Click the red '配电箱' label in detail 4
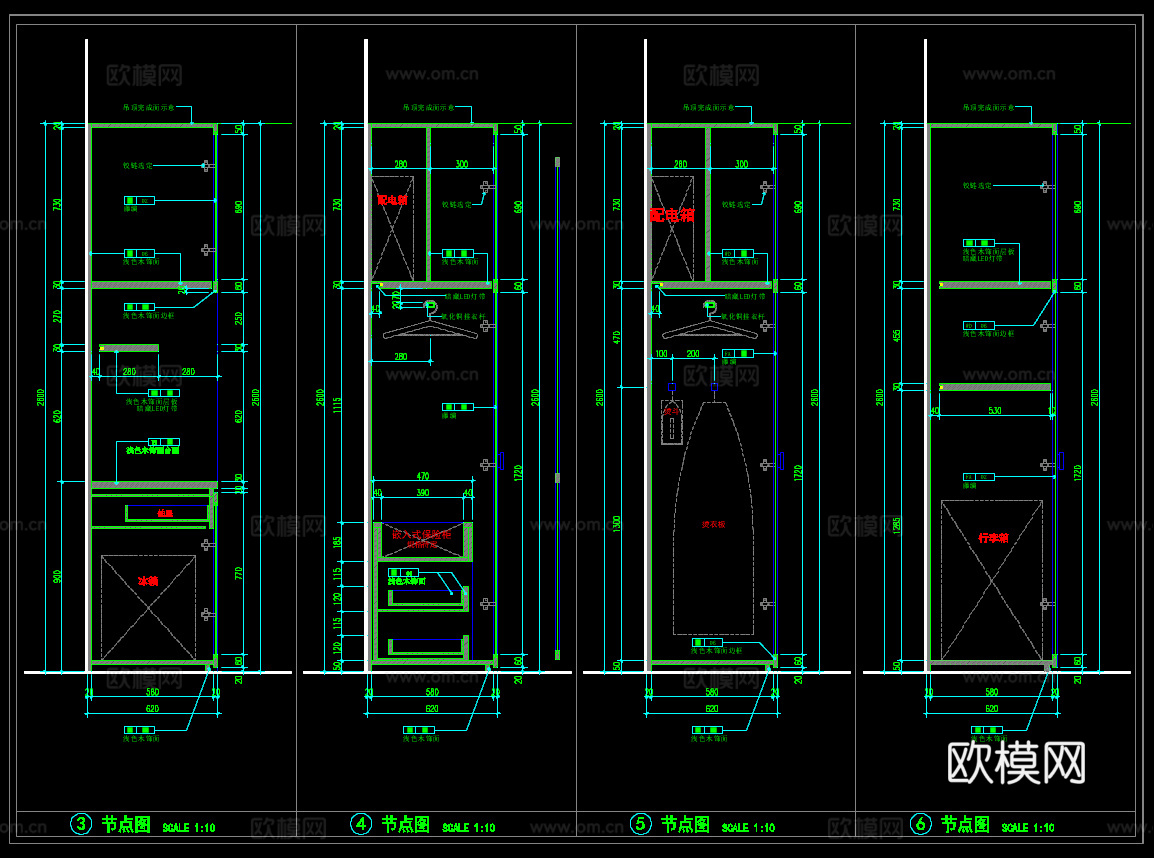Viewport: 1154px width, 858px height. click(x=392, y=200)
